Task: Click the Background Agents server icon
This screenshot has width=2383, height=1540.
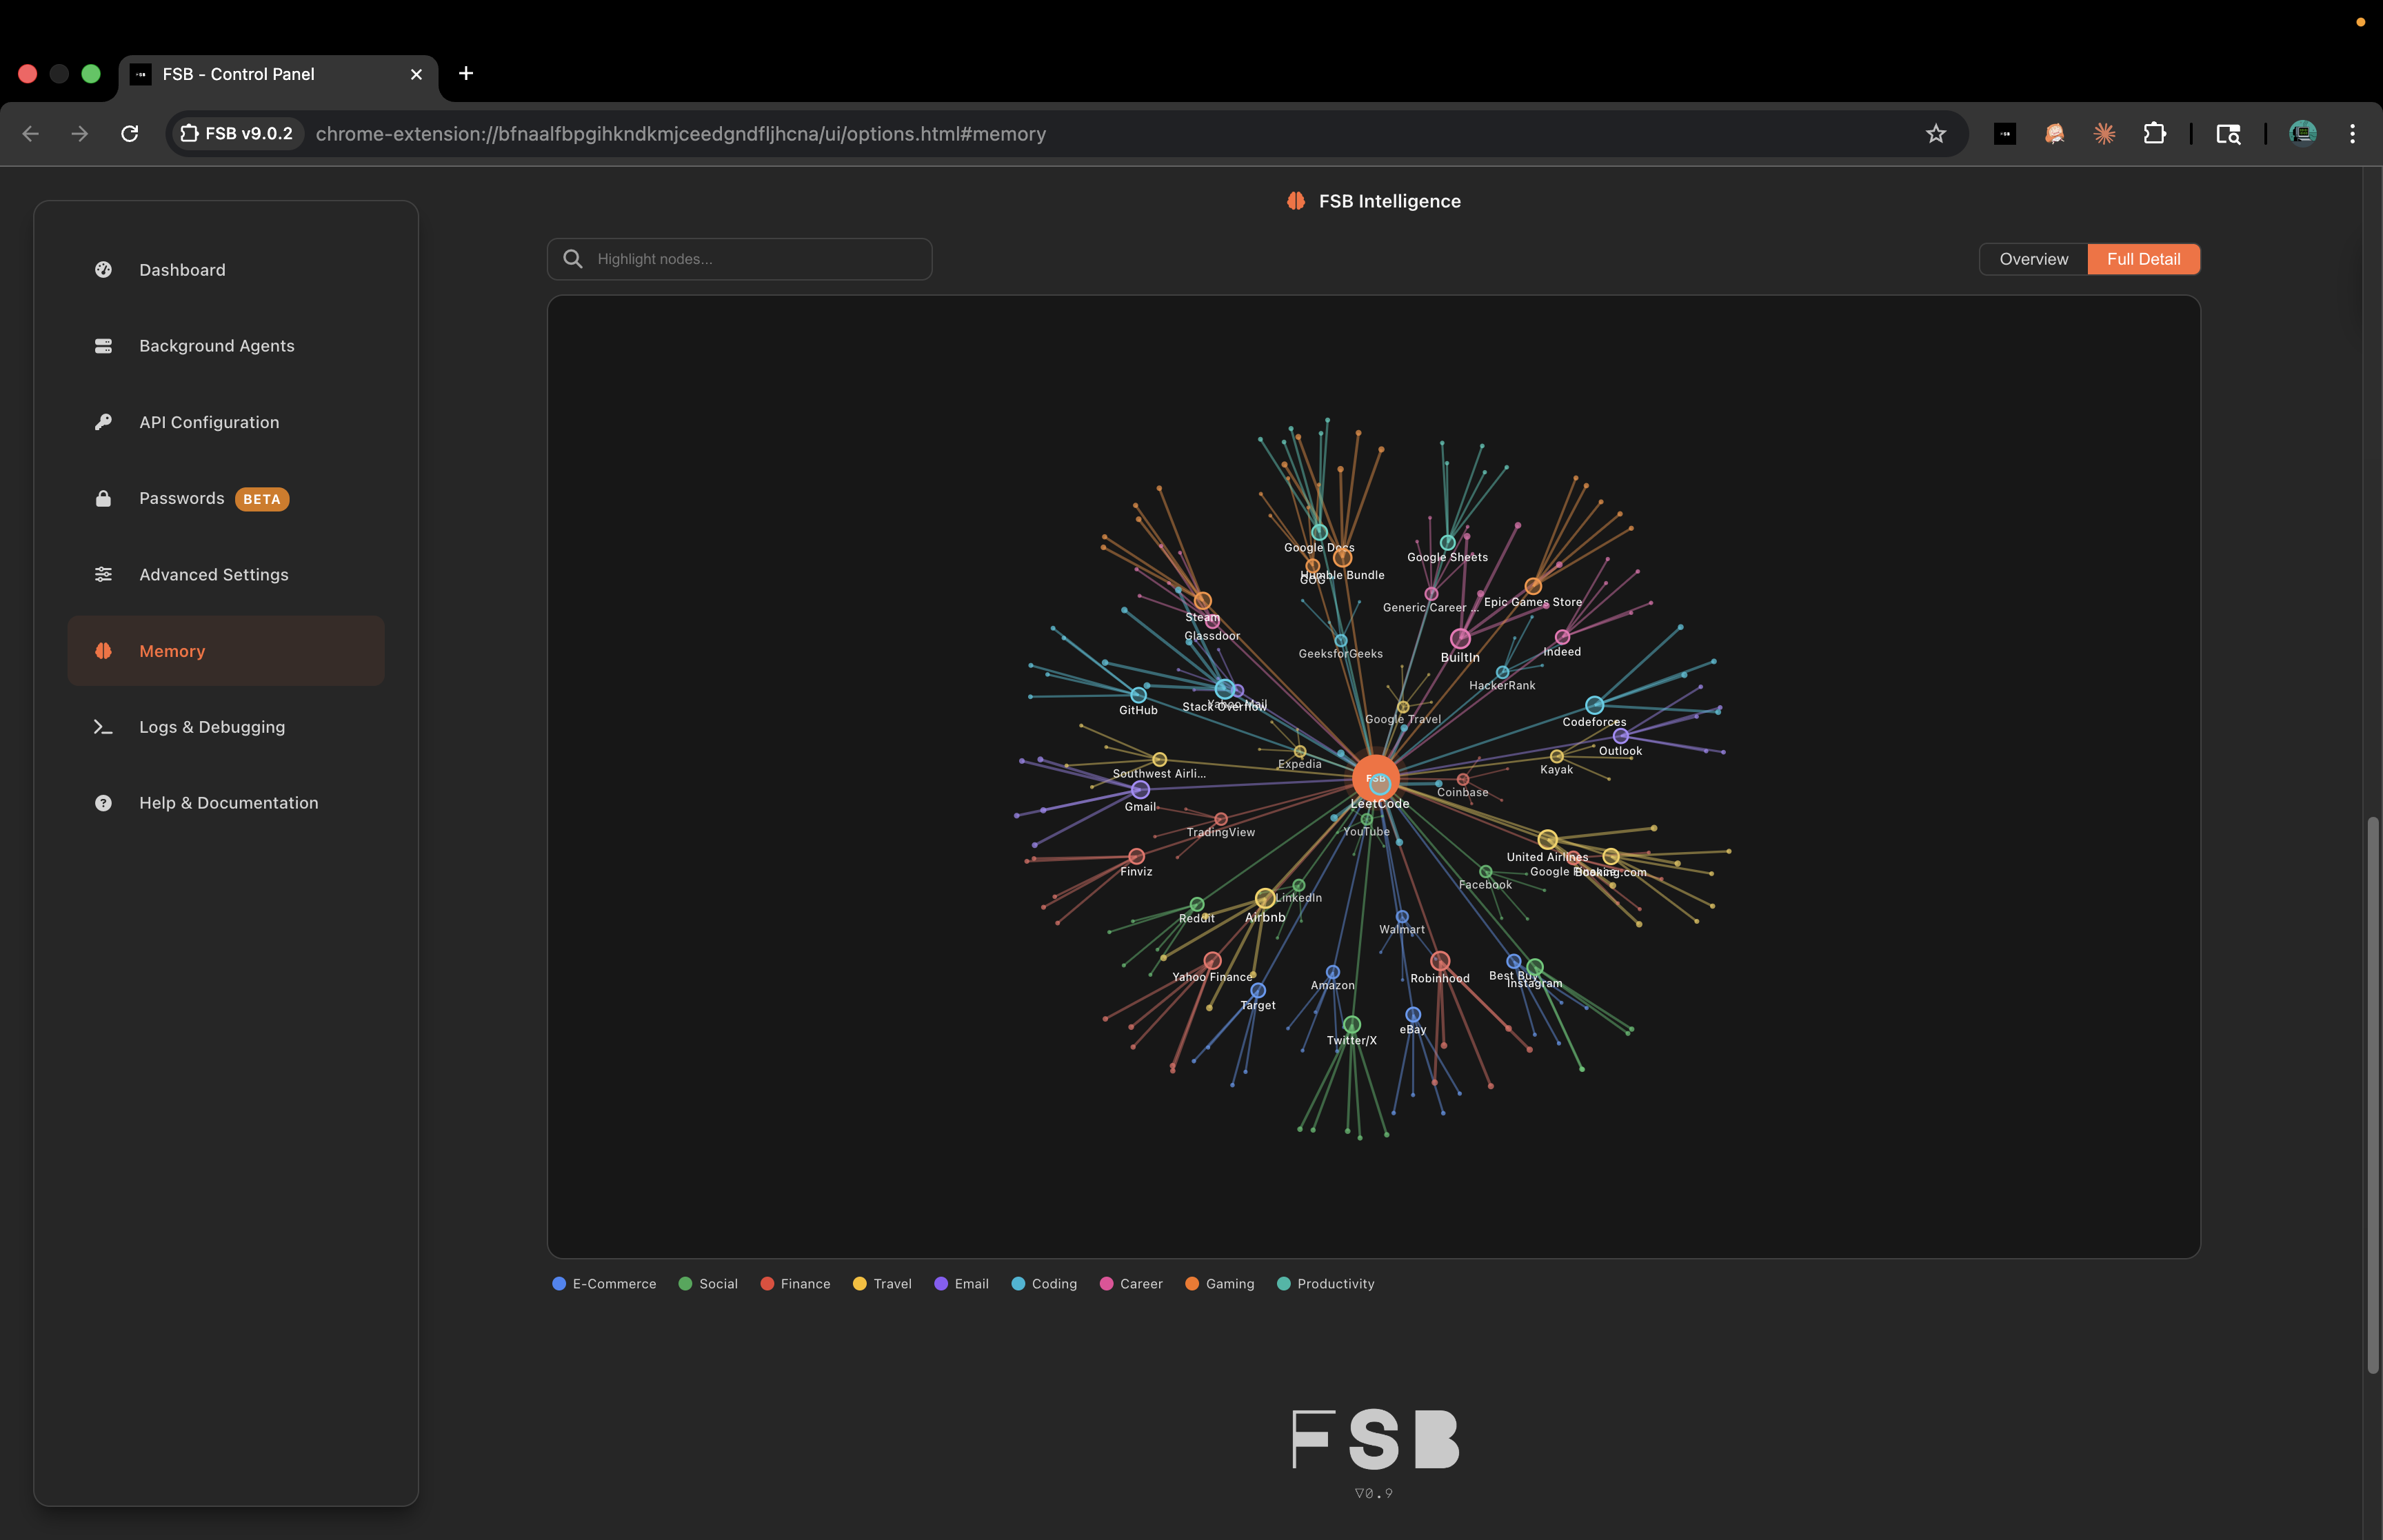Action: (x=103, y=346)
